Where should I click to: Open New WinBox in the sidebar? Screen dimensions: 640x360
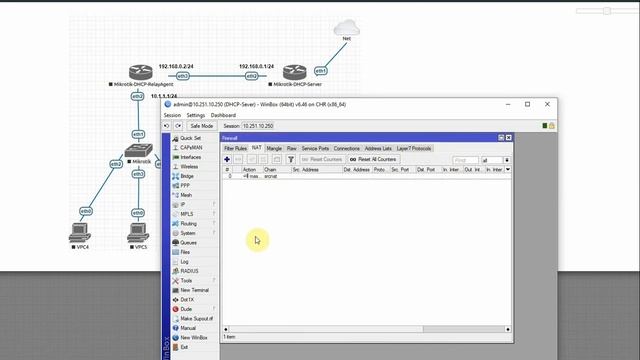coord(193,338)
